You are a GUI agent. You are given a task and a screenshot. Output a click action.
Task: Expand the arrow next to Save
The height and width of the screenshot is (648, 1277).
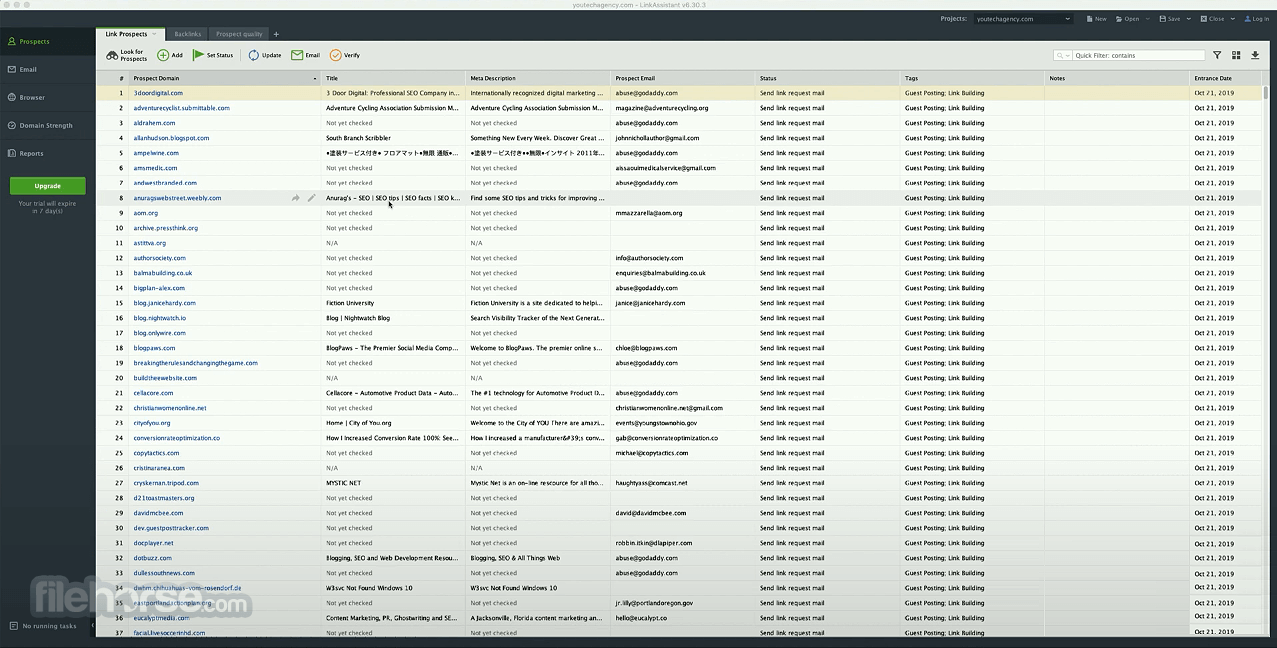tap(1188, 19)
